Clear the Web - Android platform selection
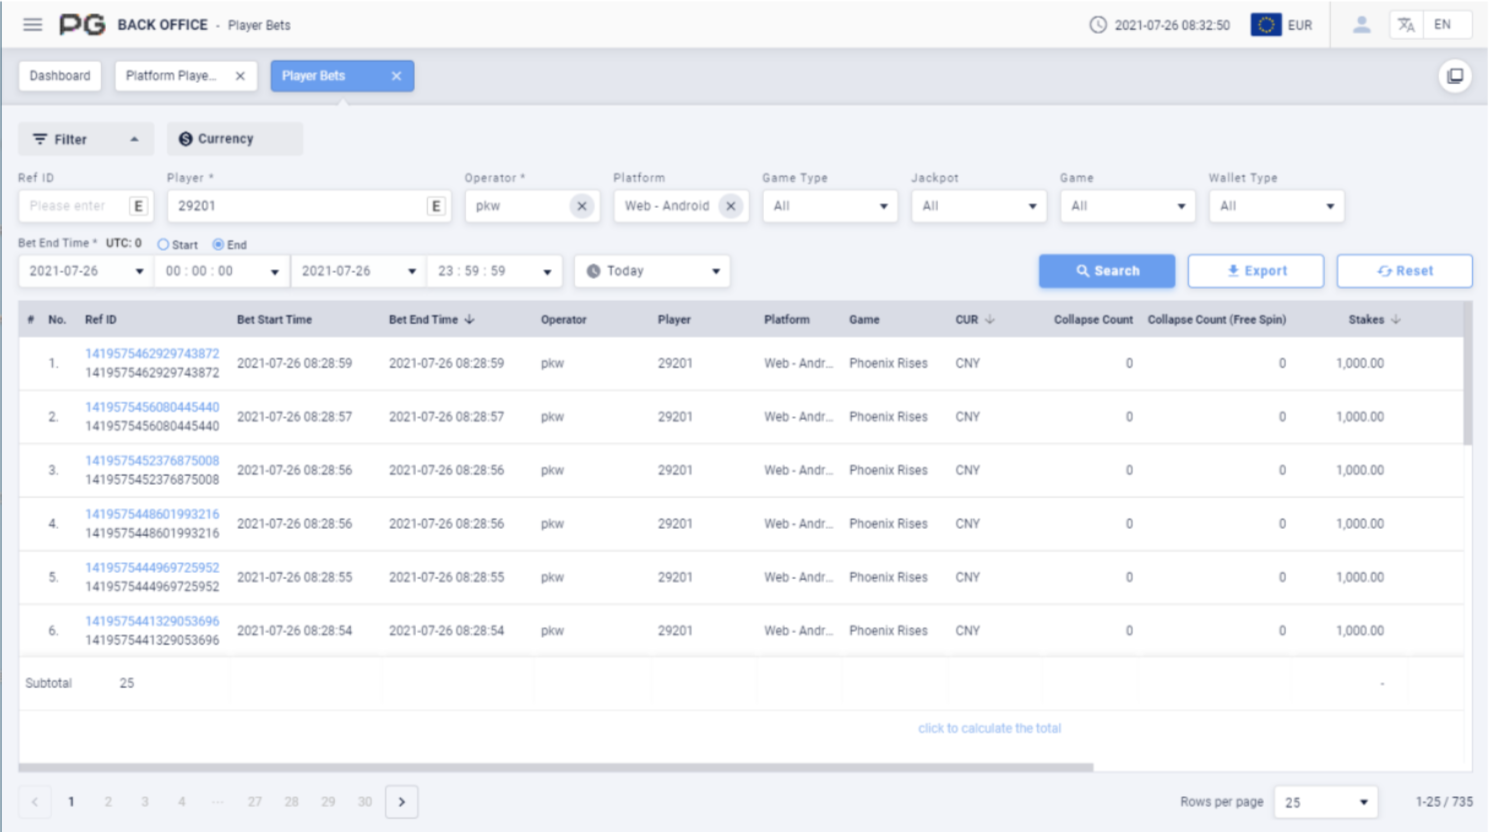The image size is (1490, 832). click(x=731, y=206)
